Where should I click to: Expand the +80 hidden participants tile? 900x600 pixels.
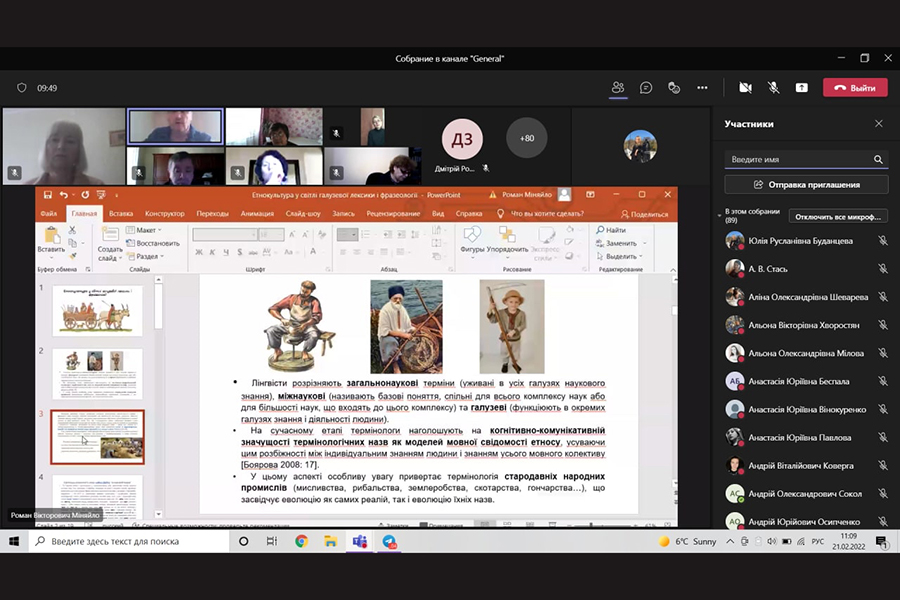click(x=526, y=138)
